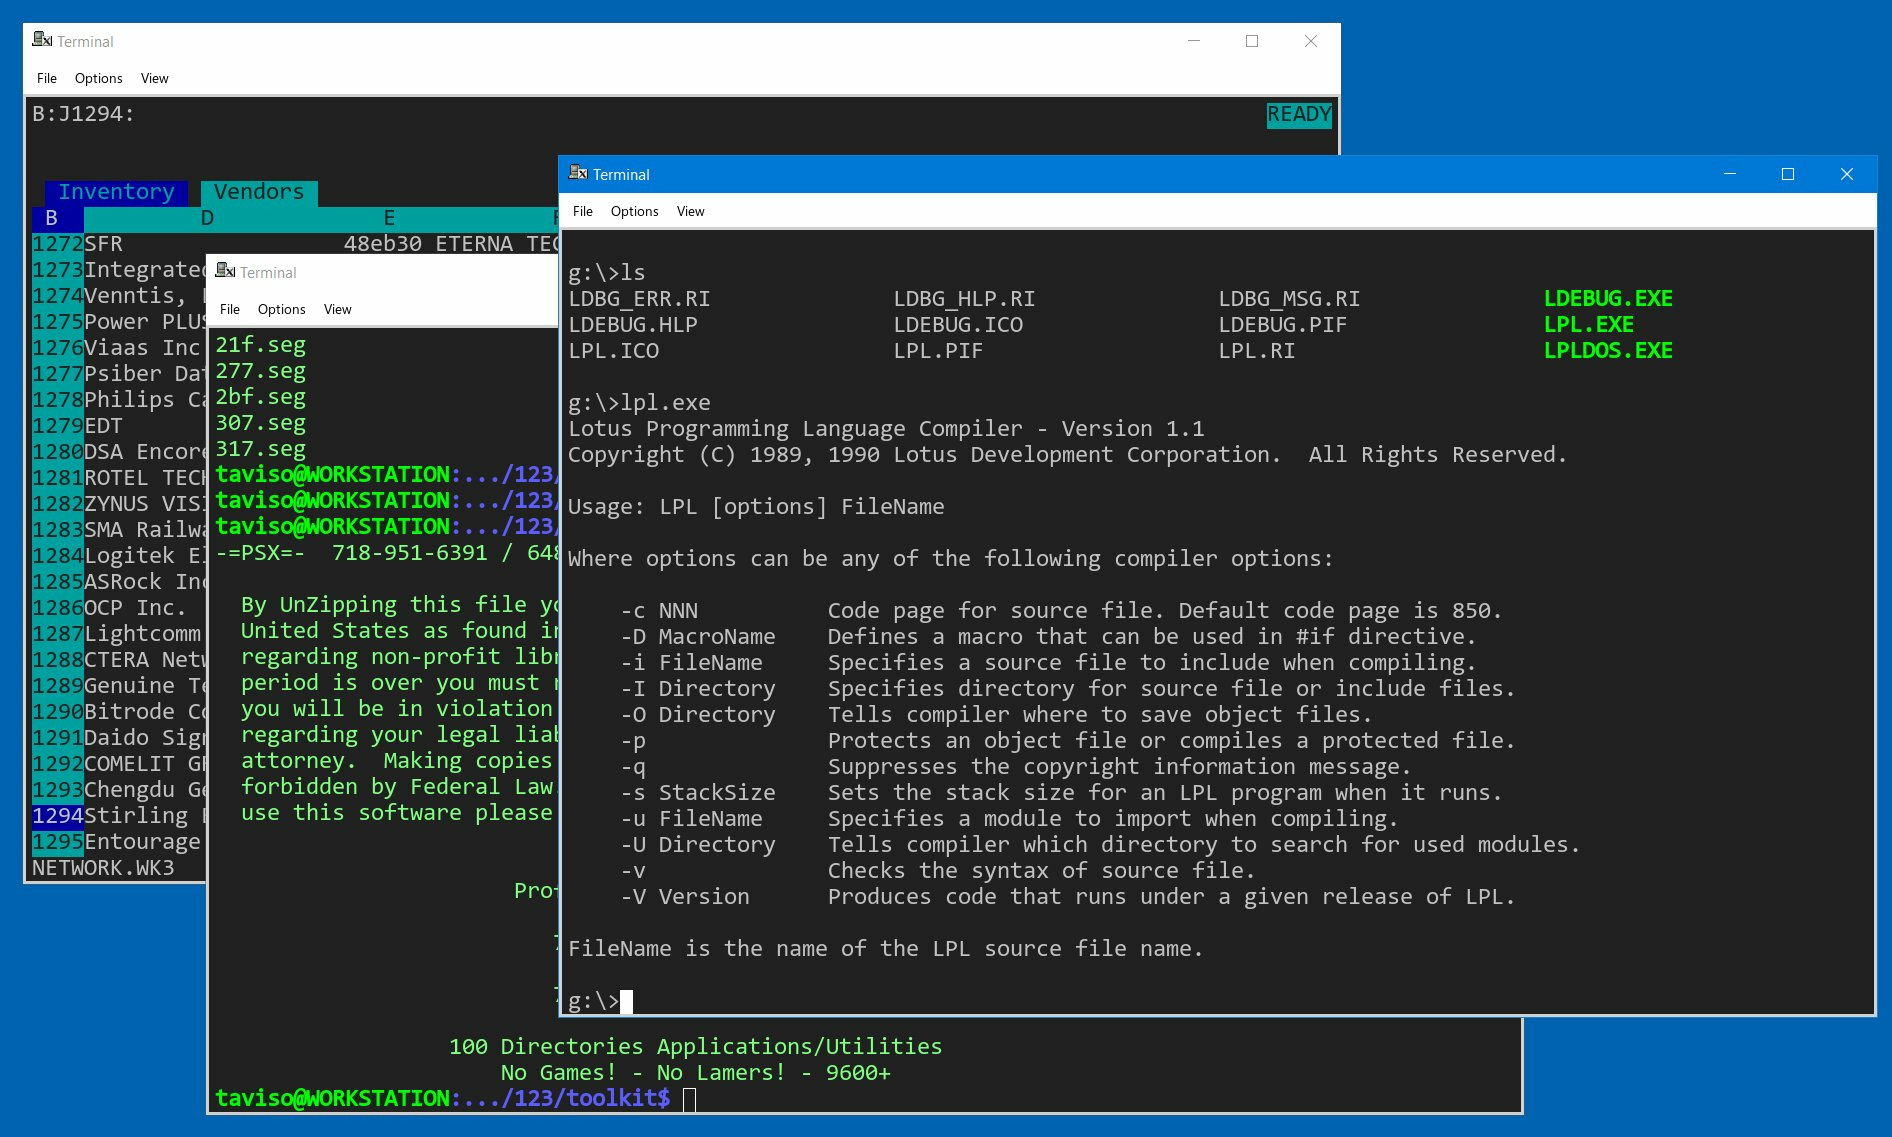
Task: Click LPL.ICO file name
Action: click(x=613, y=350)
